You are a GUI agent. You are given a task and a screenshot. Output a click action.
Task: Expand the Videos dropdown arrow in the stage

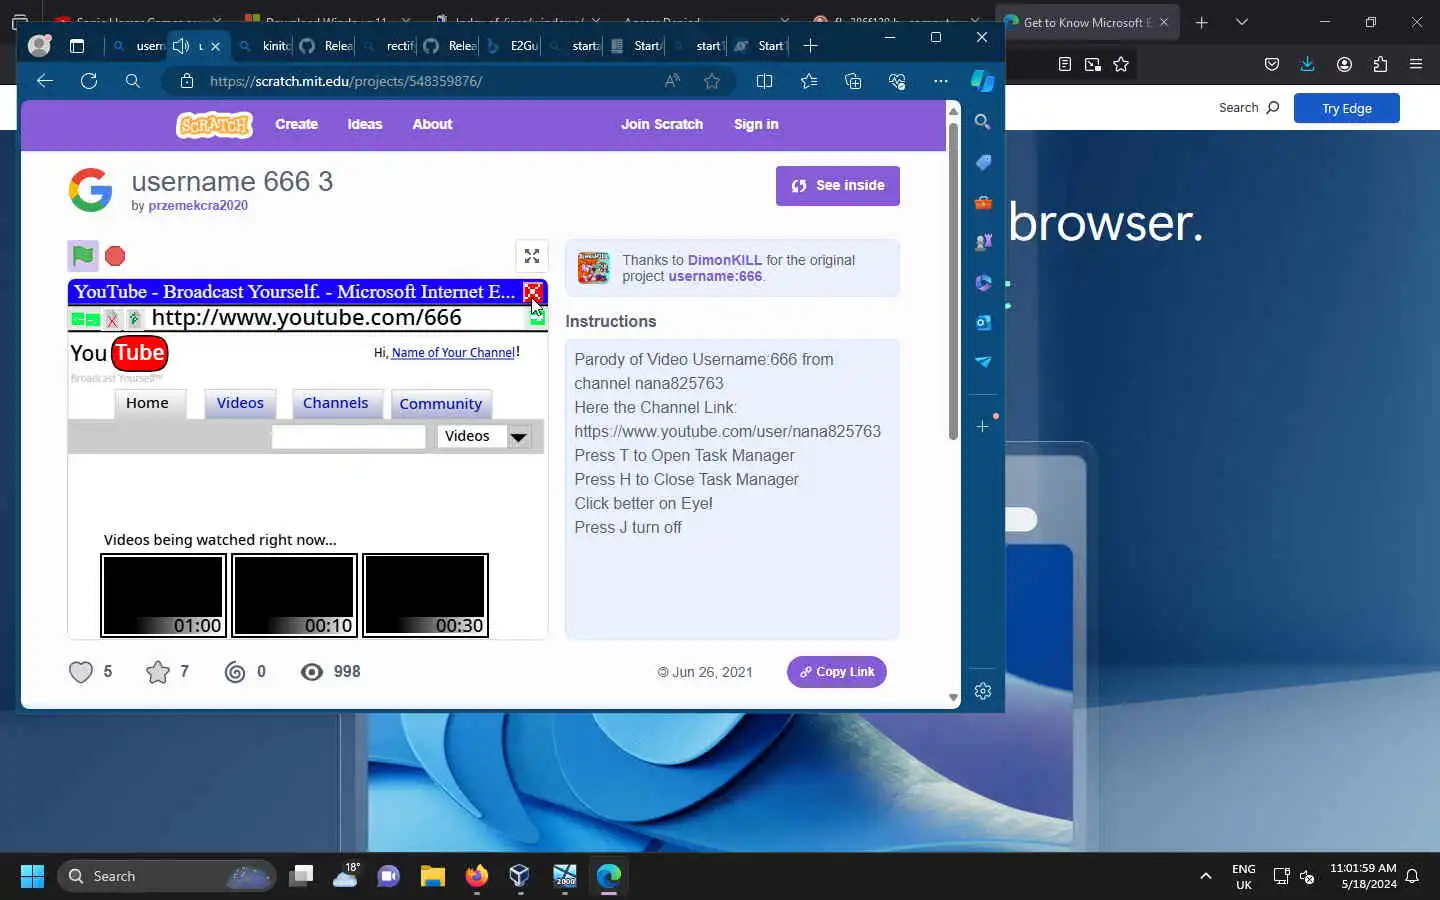pyautogui.click(x=518, y=437)
